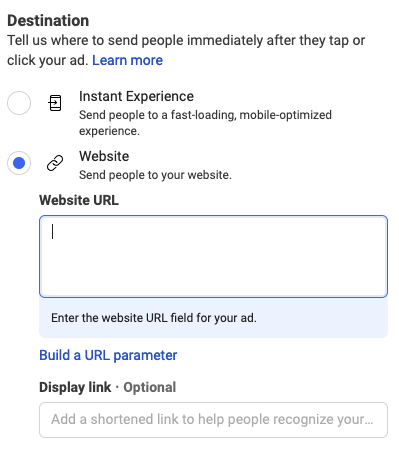Click the Website option title text
Screen dimensions: 399x451
pyautogui.click(x=104, y=156)
